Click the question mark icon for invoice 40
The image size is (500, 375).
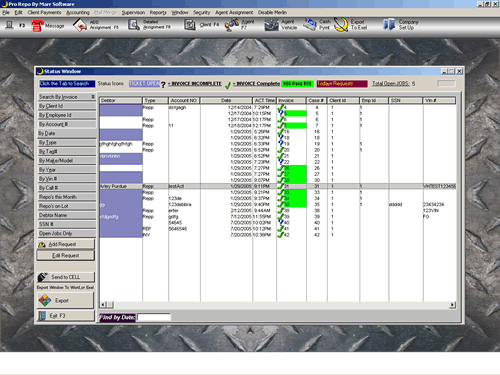(281, 222)
